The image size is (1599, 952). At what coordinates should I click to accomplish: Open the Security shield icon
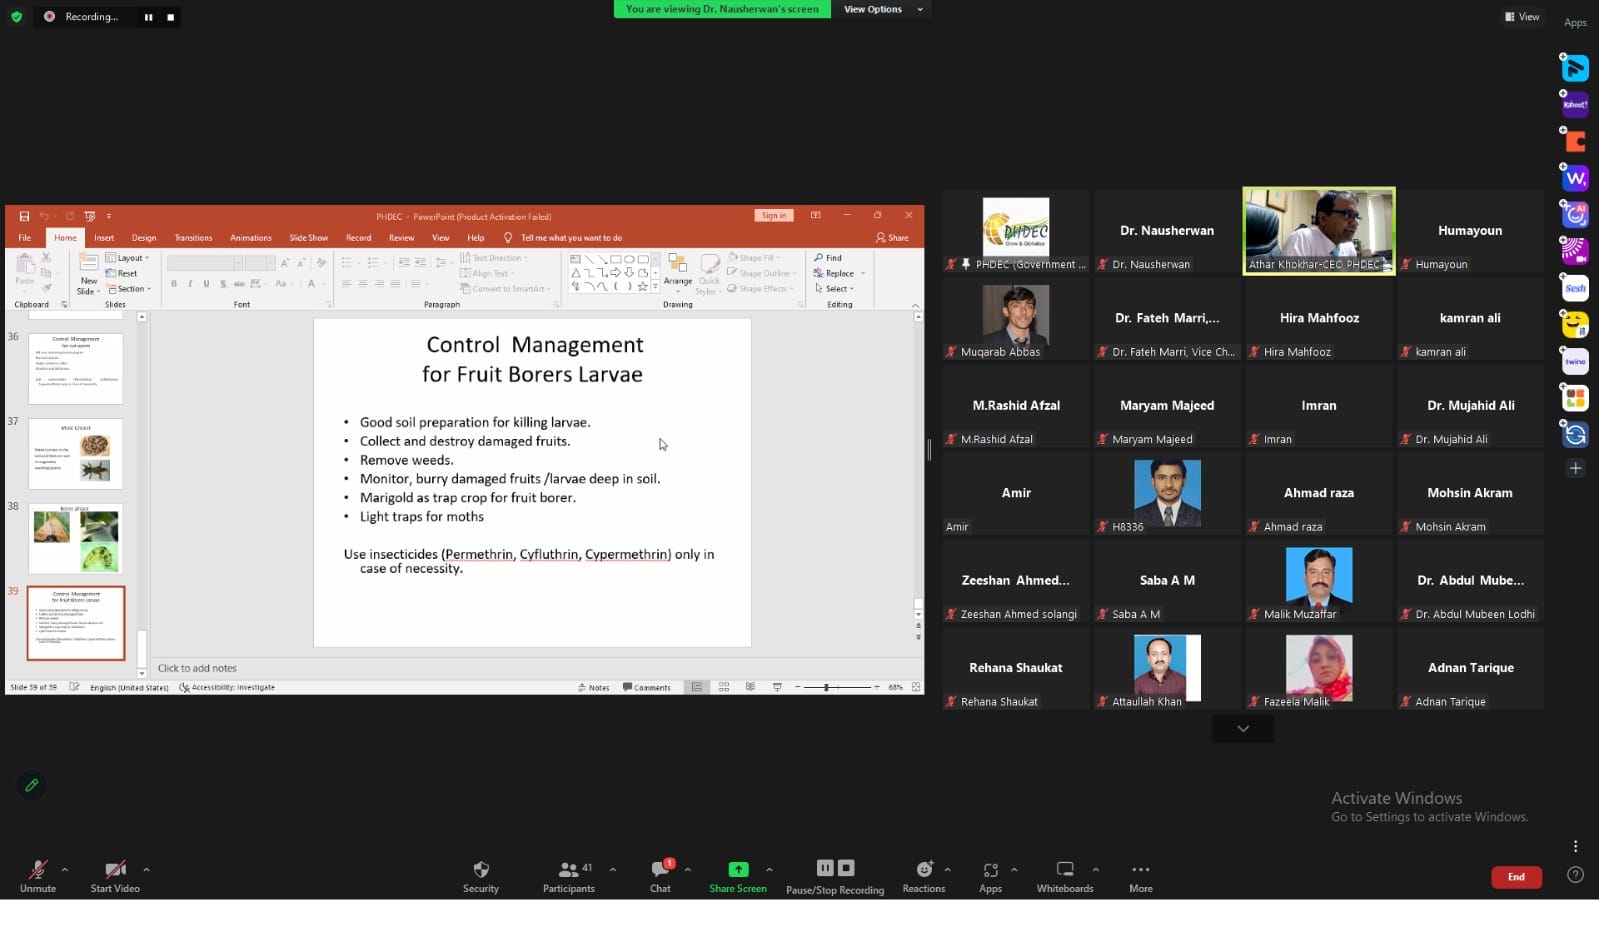point(481,869)
